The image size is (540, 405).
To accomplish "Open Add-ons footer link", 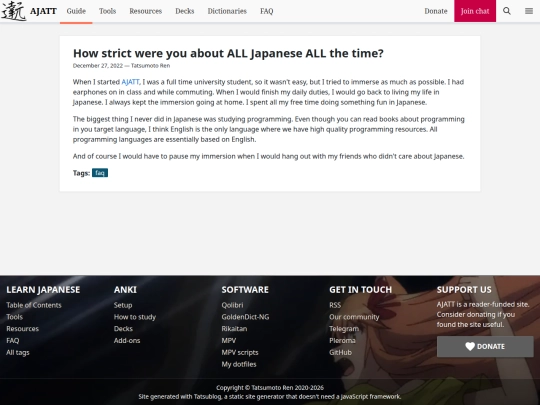I will click(x=127, y=341).
